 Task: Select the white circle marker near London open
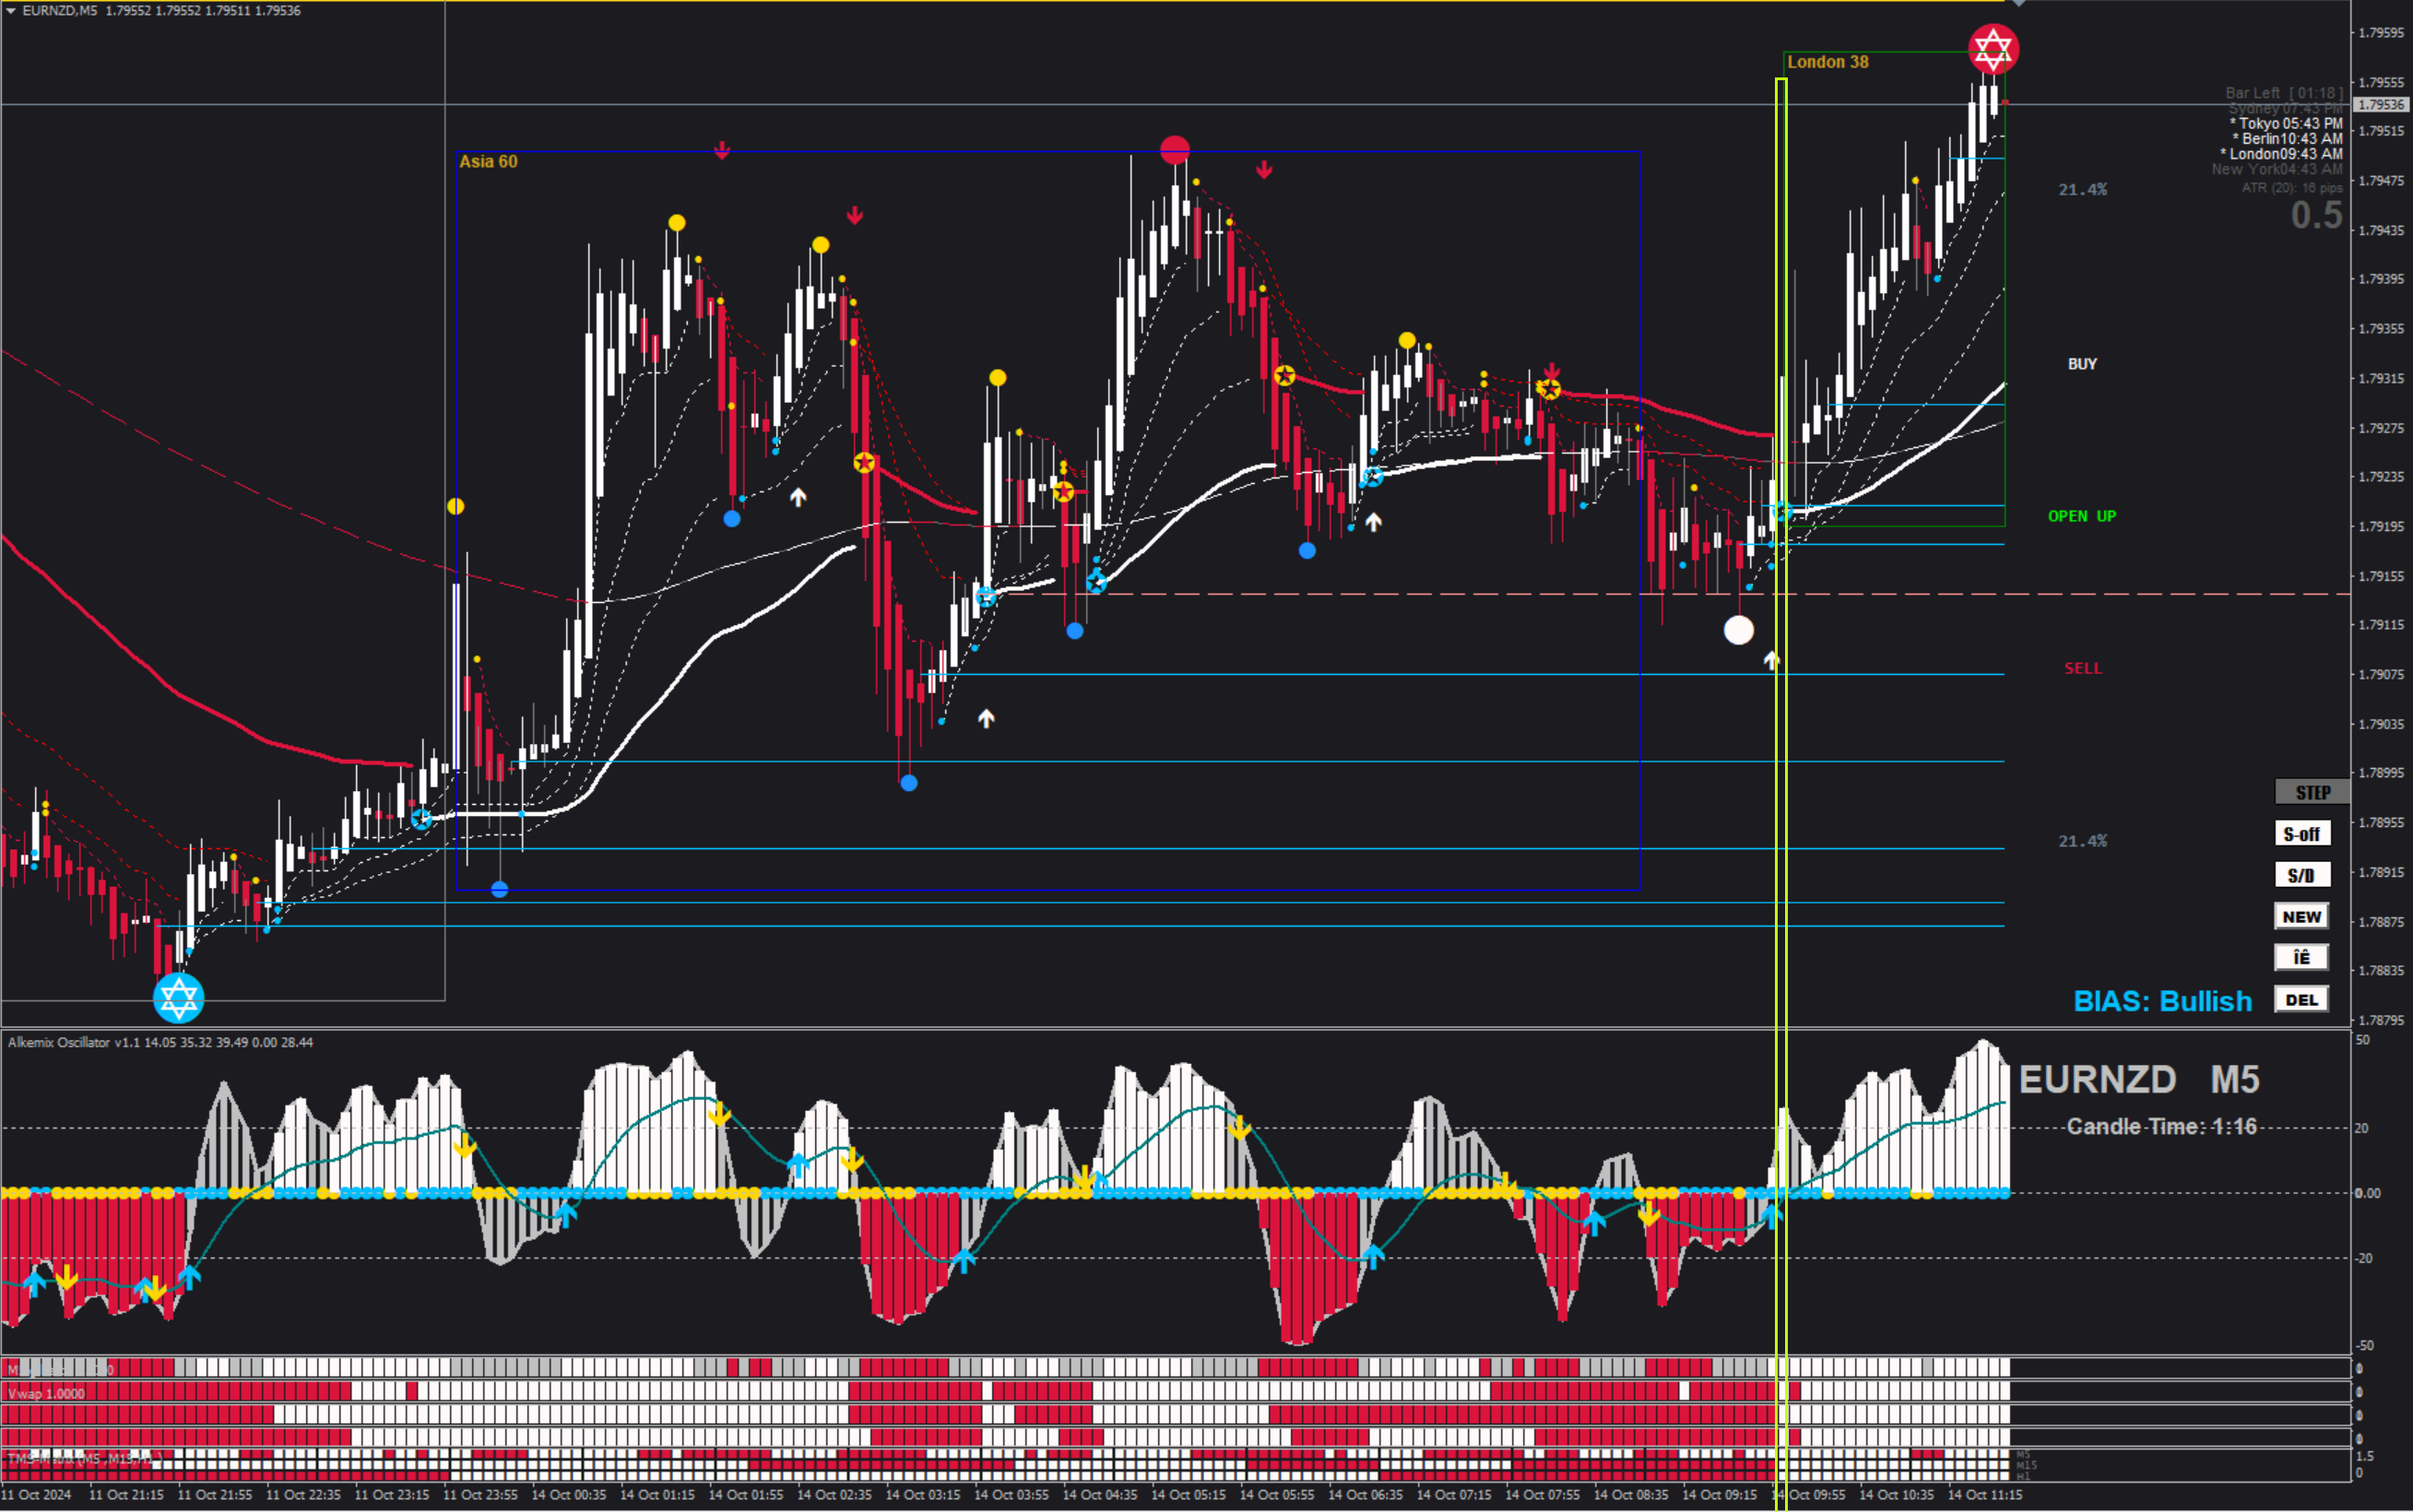pyautogui.click(x=1739, y=630)
